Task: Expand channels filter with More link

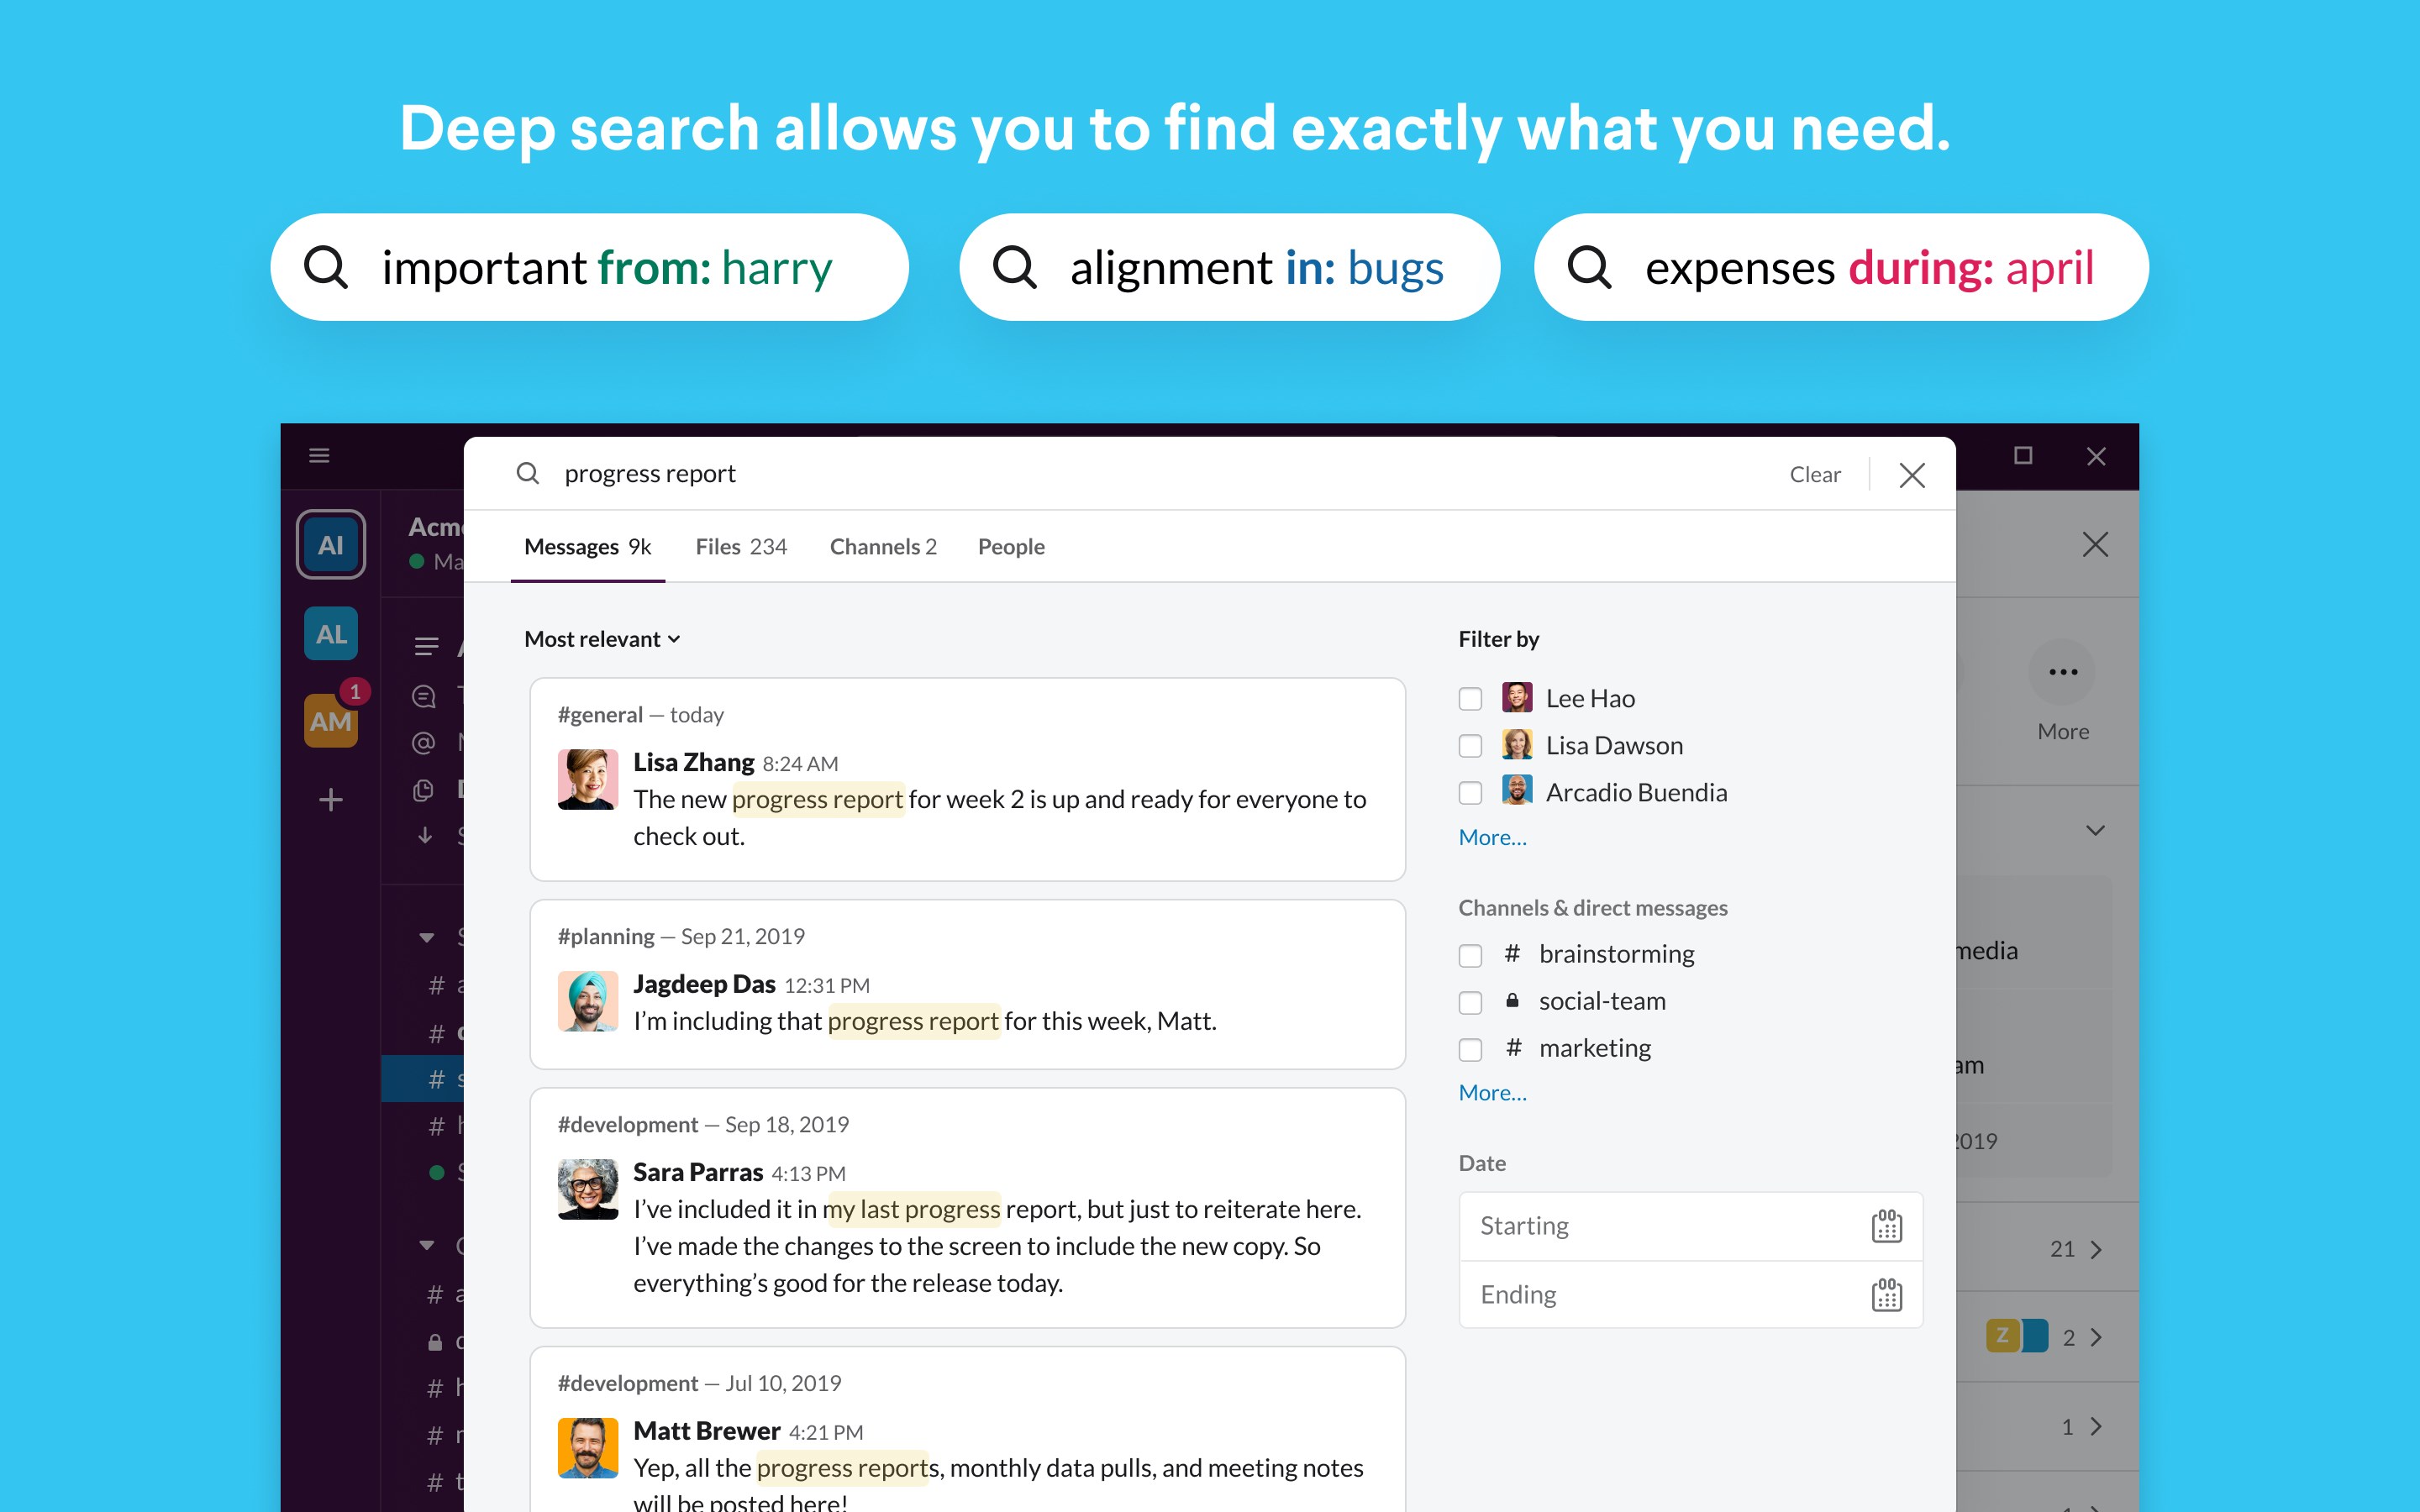Action: click(x=1491, y=1092)
